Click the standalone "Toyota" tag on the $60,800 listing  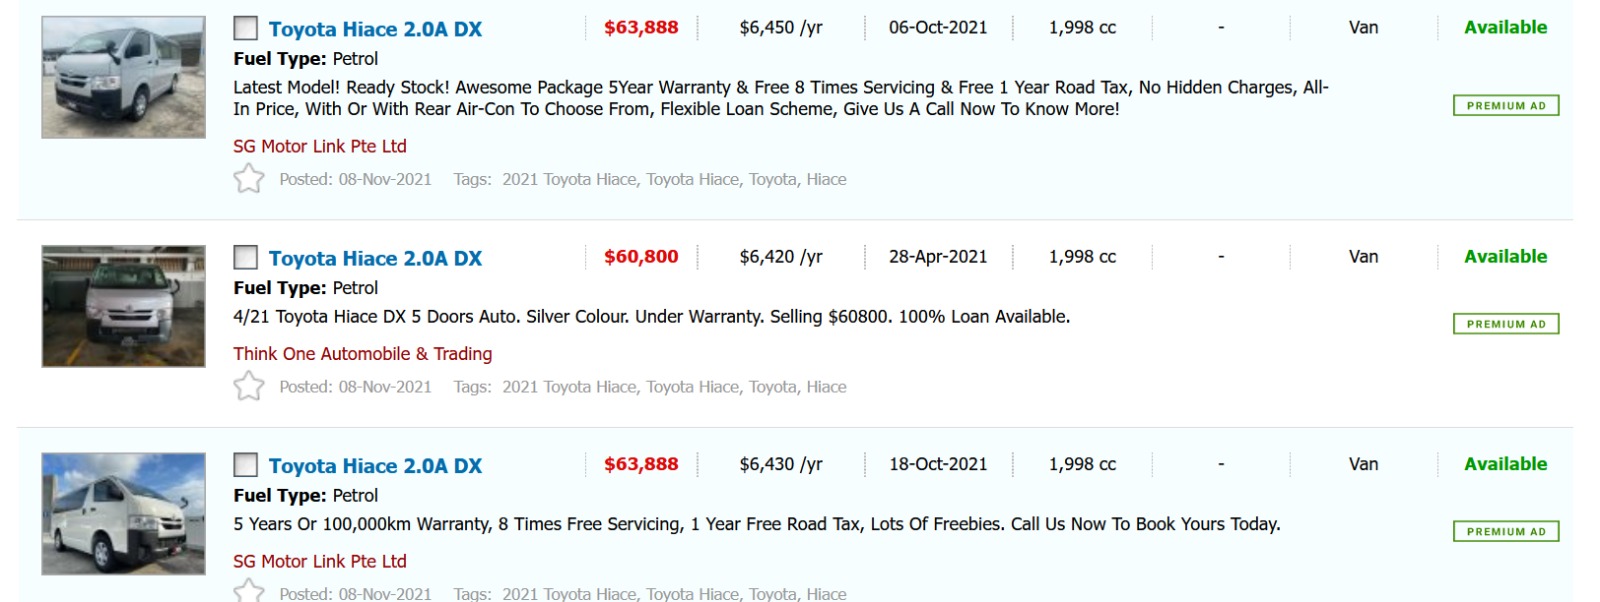click(773, 387)
